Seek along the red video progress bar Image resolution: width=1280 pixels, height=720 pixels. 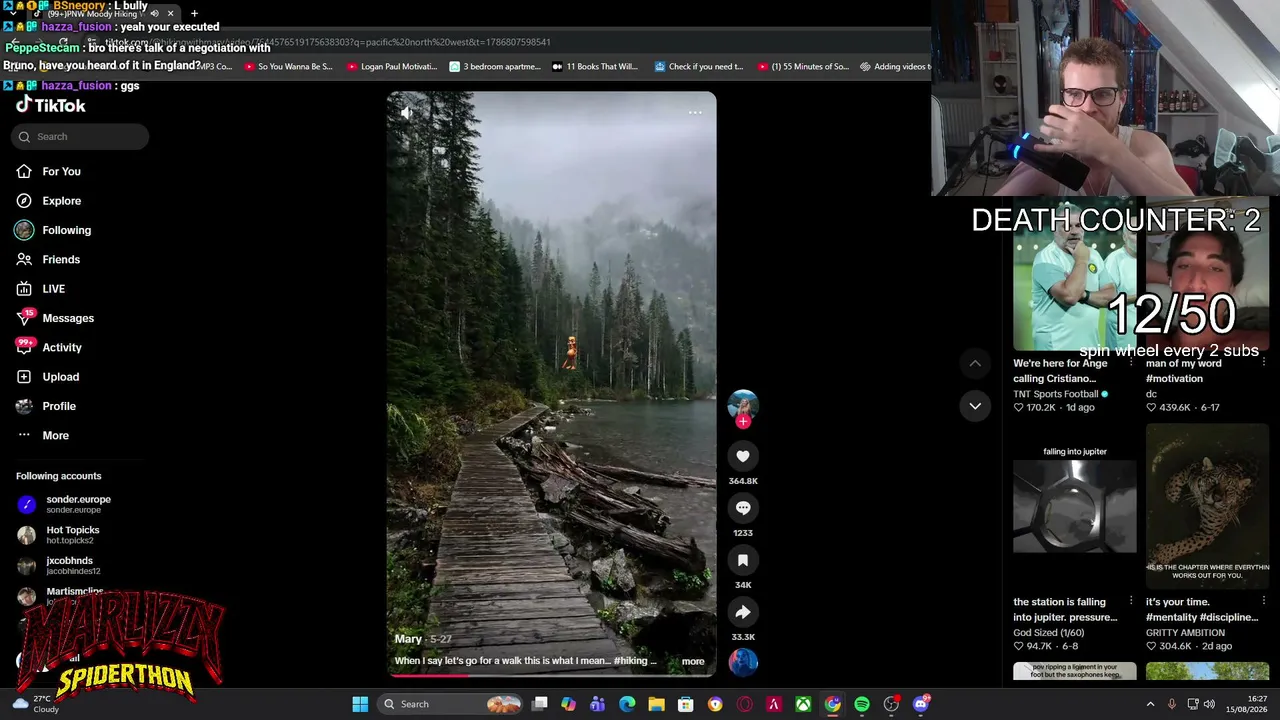pos(551,675)
